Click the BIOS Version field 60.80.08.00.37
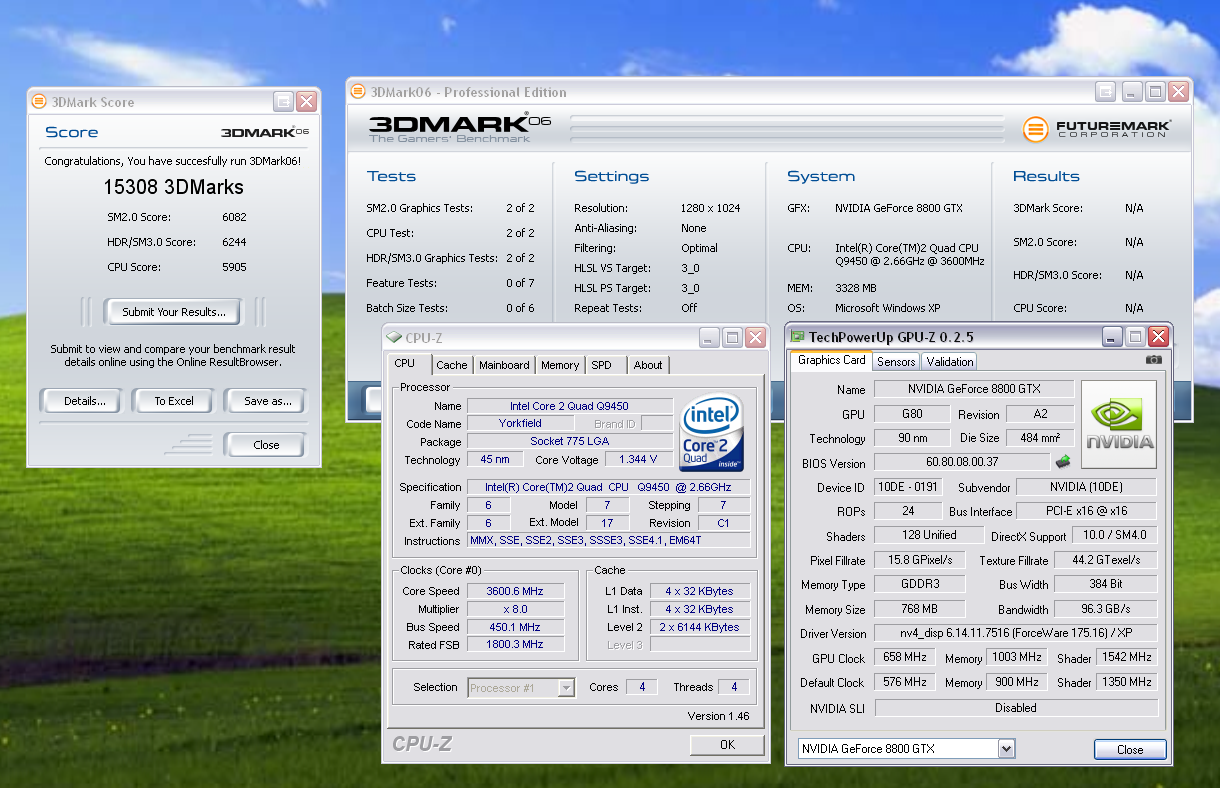Screen dimensions: 1220x788 (962, 462)
